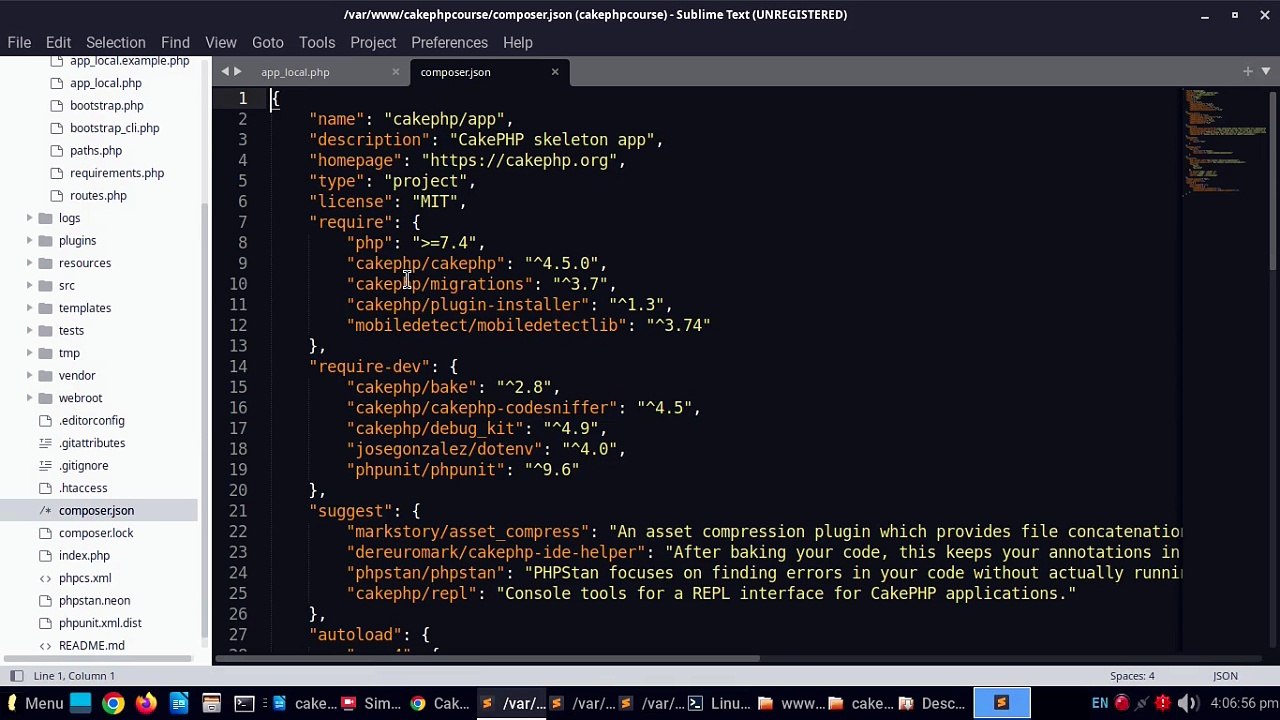Viewport: 1280px width, 720px height.
Task: Open the tab list dropdown arrow
Action: pyautogui.click(x=1265, y=72)
